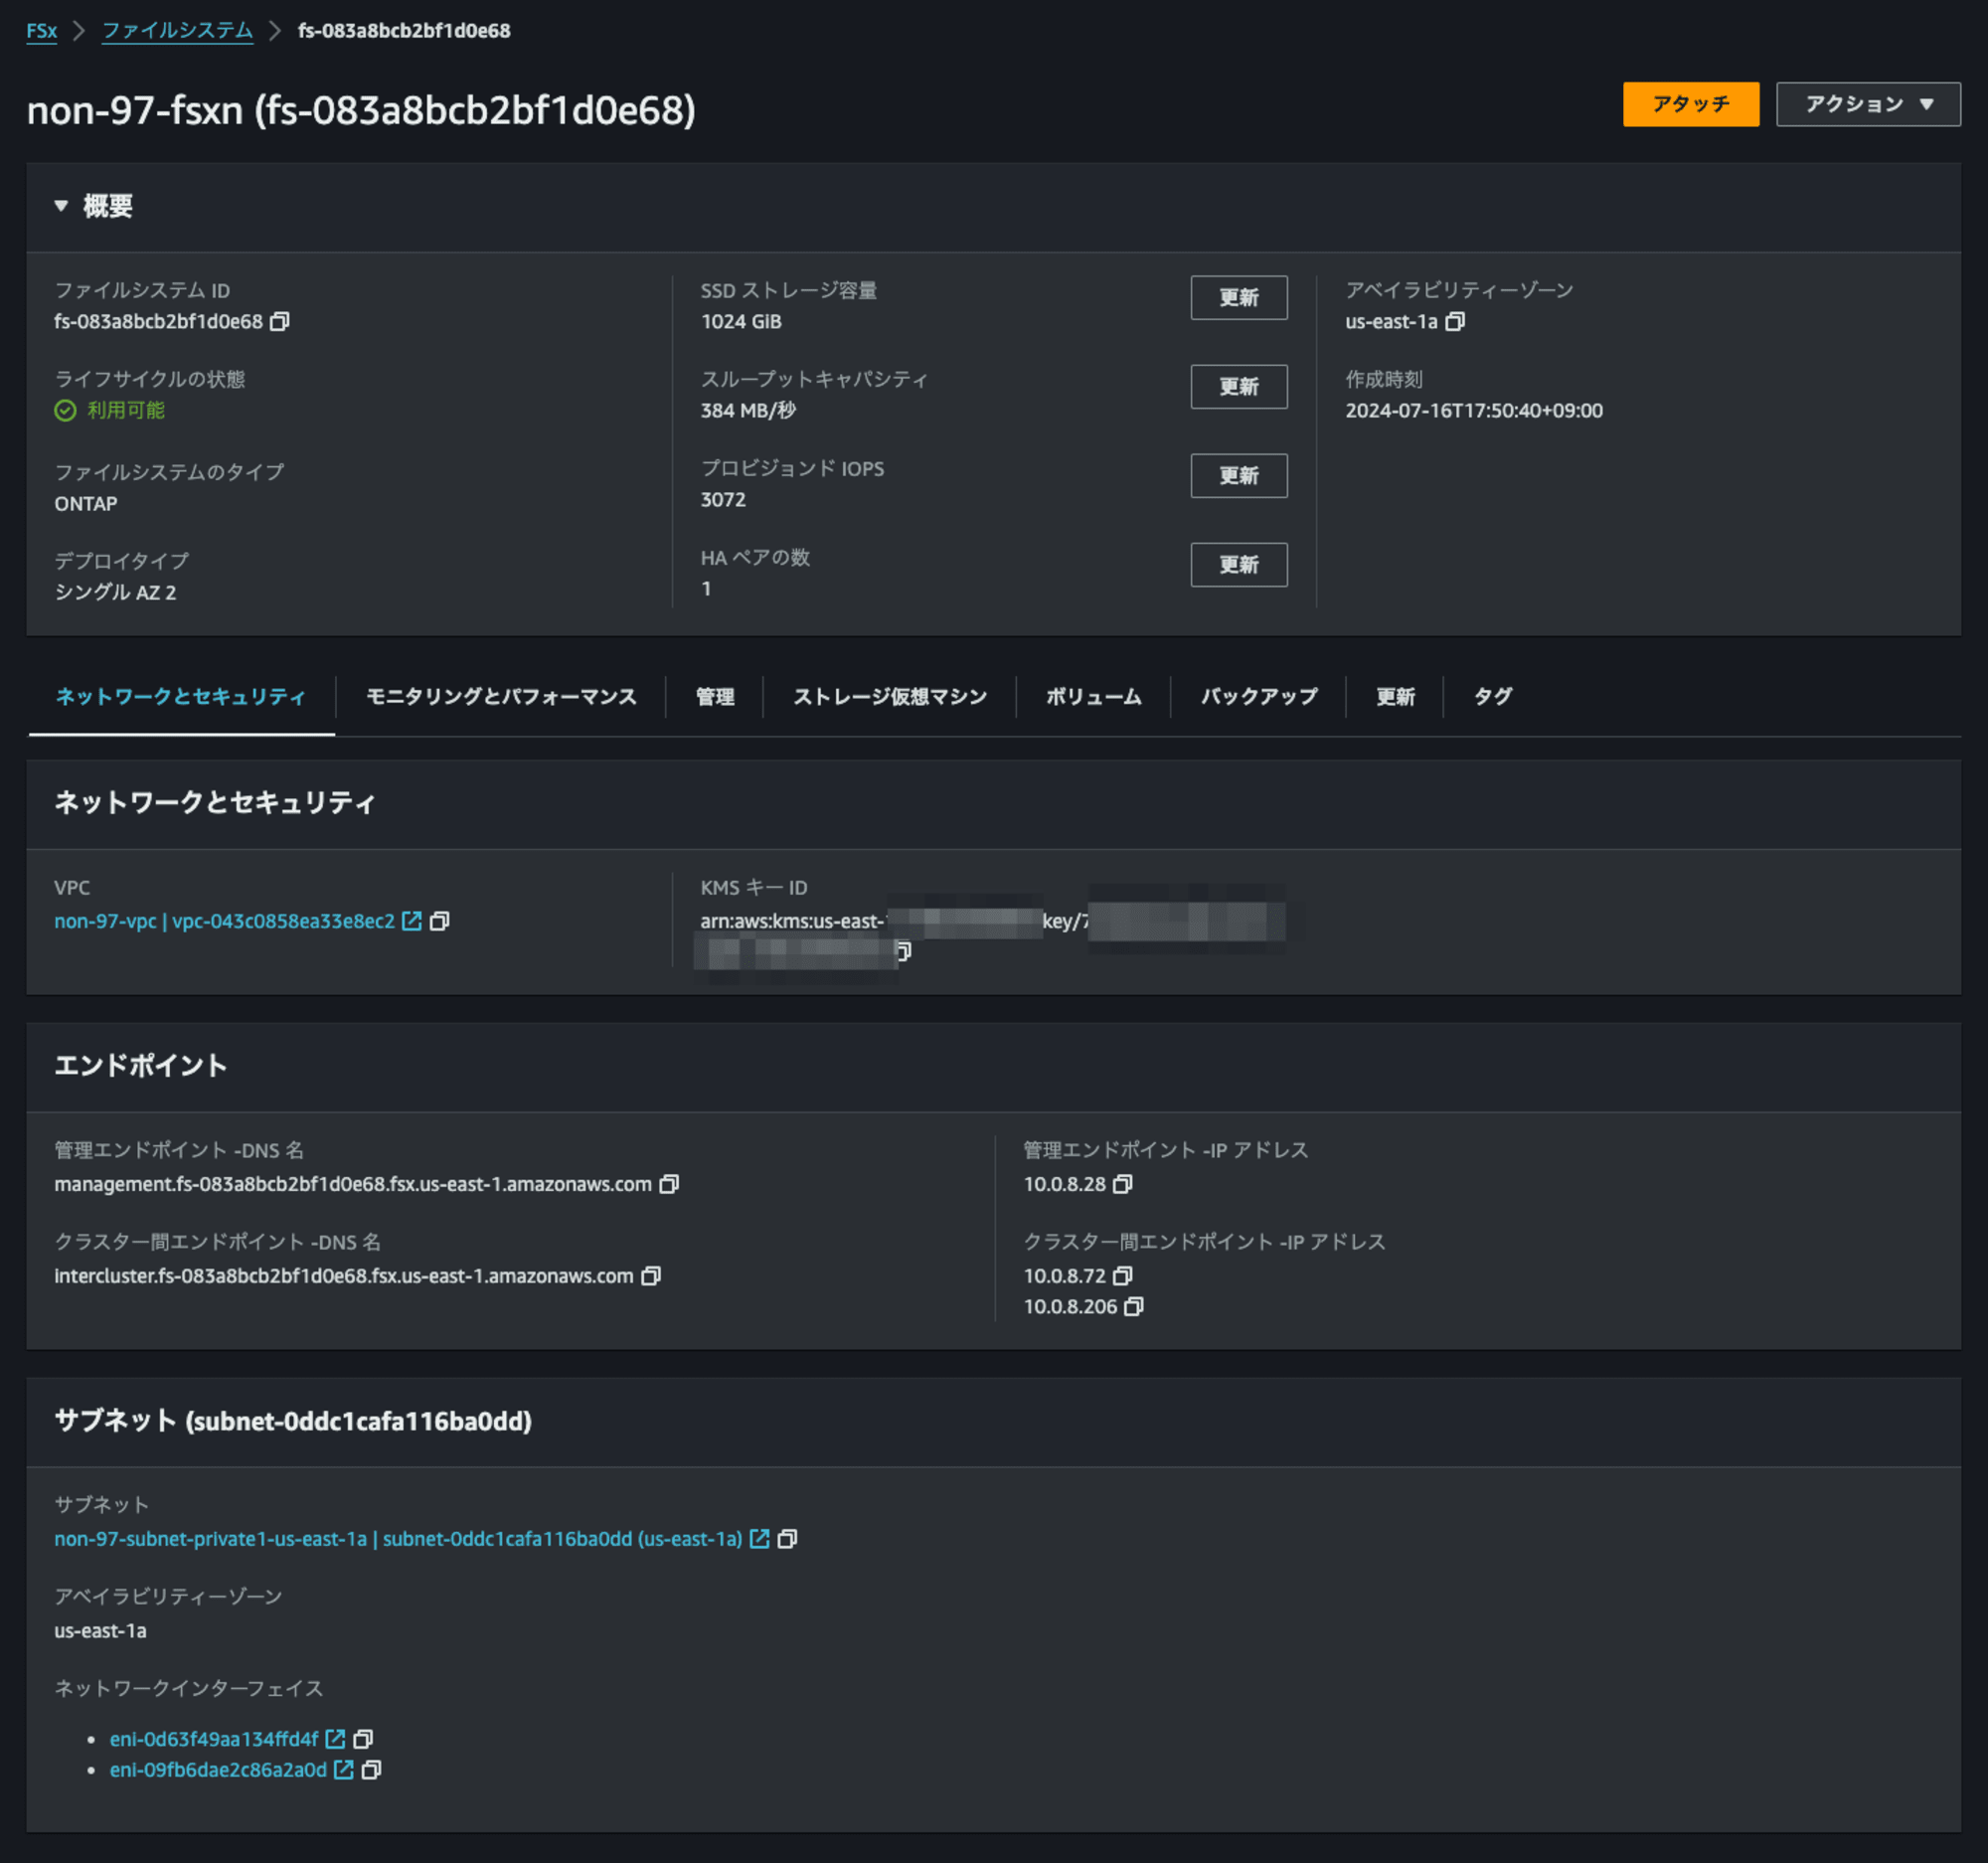1988x1863 pixels.
Task: Switch to モニタリングとパフォーマンス tab
Action: tap(501, 696)
